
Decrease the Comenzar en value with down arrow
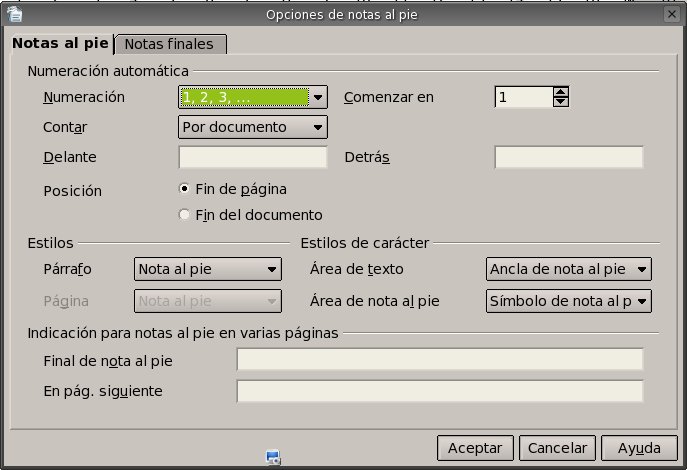pos(561,102)
